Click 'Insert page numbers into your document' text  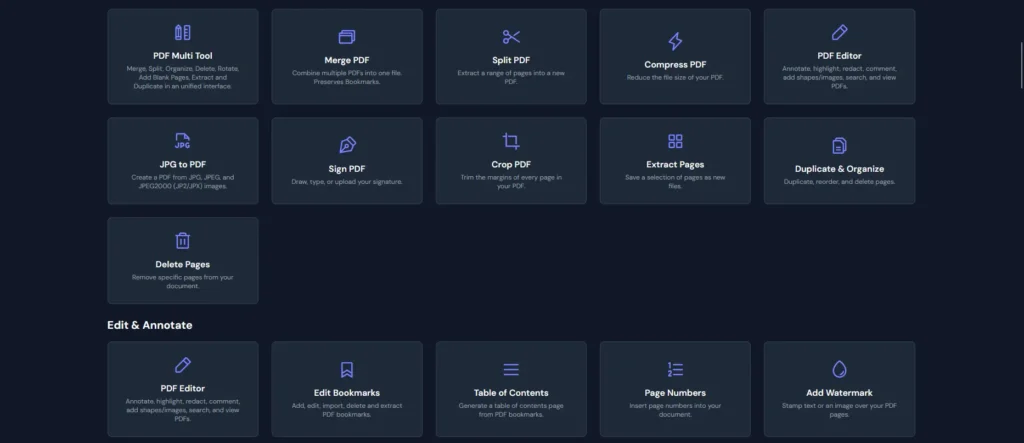point(675,410)
